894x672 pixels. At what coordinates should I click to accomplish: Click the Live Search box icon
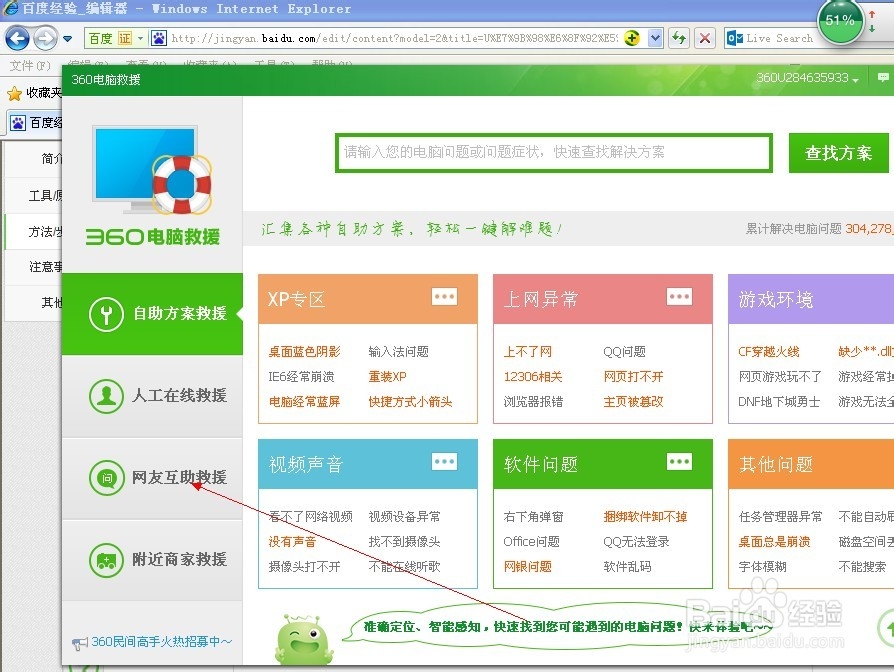[735, 38]
